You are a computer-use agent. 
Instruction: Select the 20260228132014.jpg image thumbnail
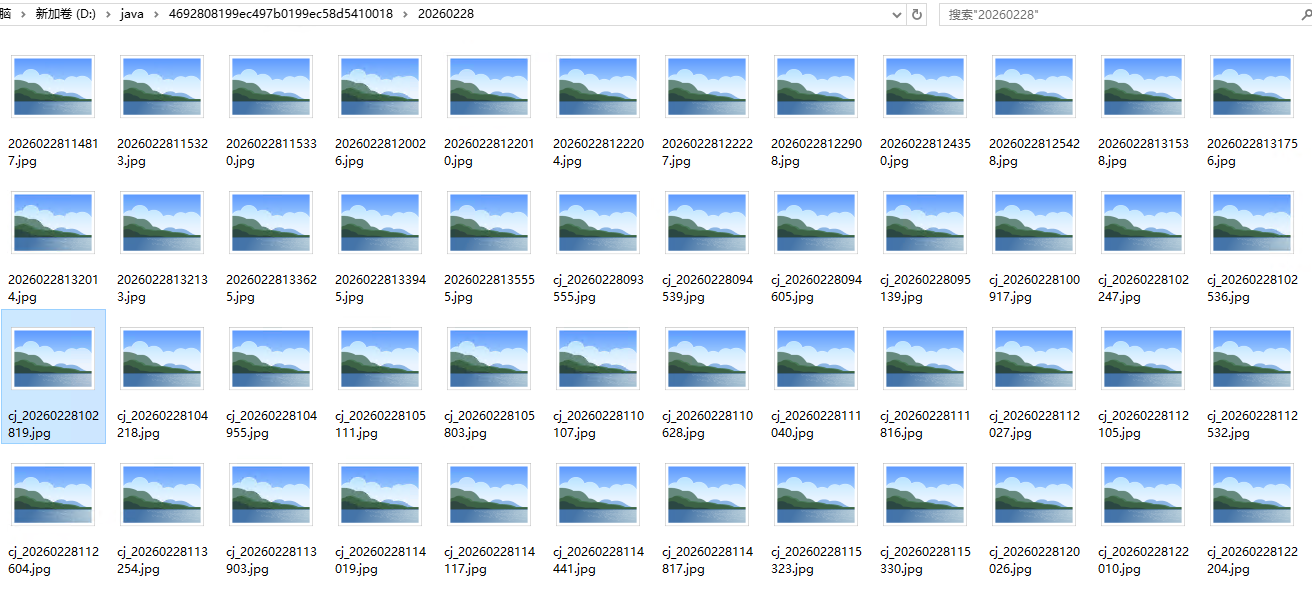click(53, 223)
